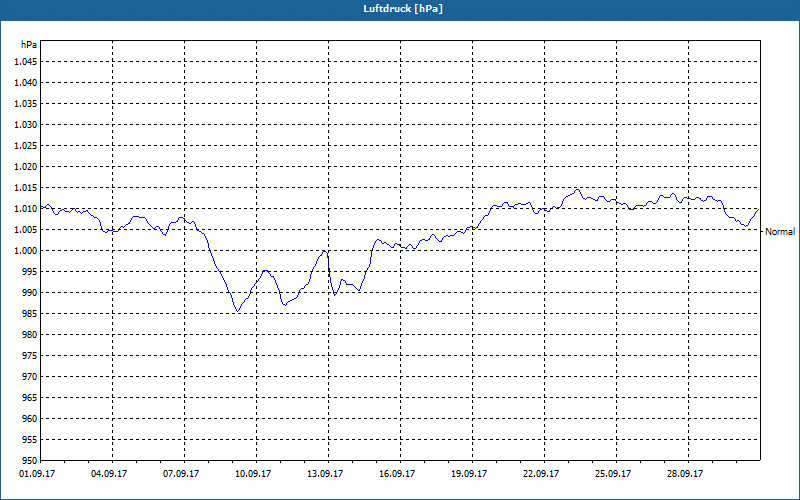Screen dimensions: 800x500
Task: Click the 1.020 pressure label
Action: coord(26,167)
